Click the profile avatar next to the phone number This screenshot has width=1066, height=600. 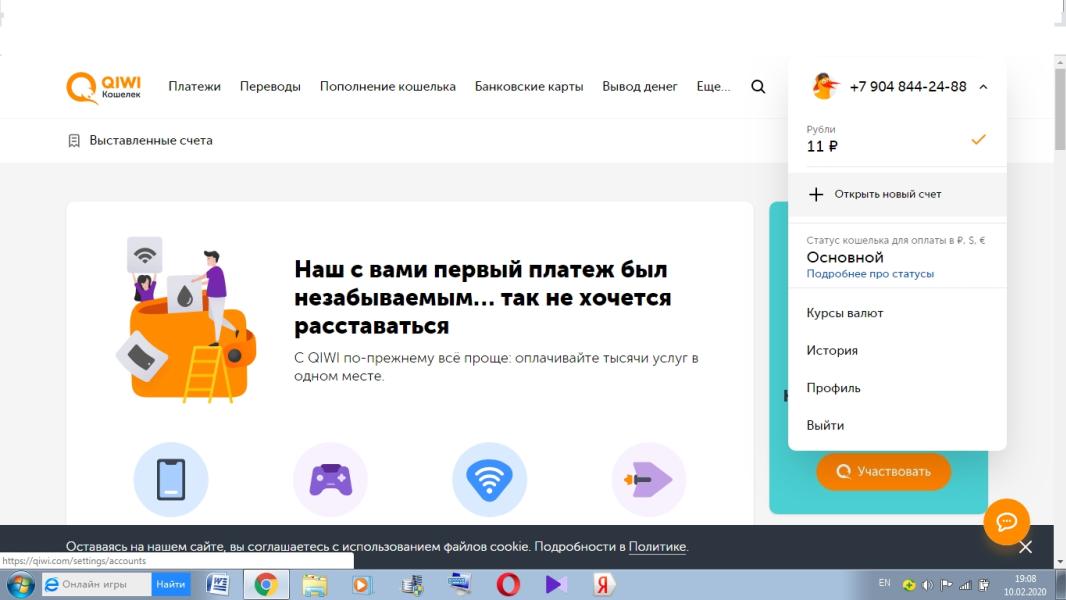point(823,87)
